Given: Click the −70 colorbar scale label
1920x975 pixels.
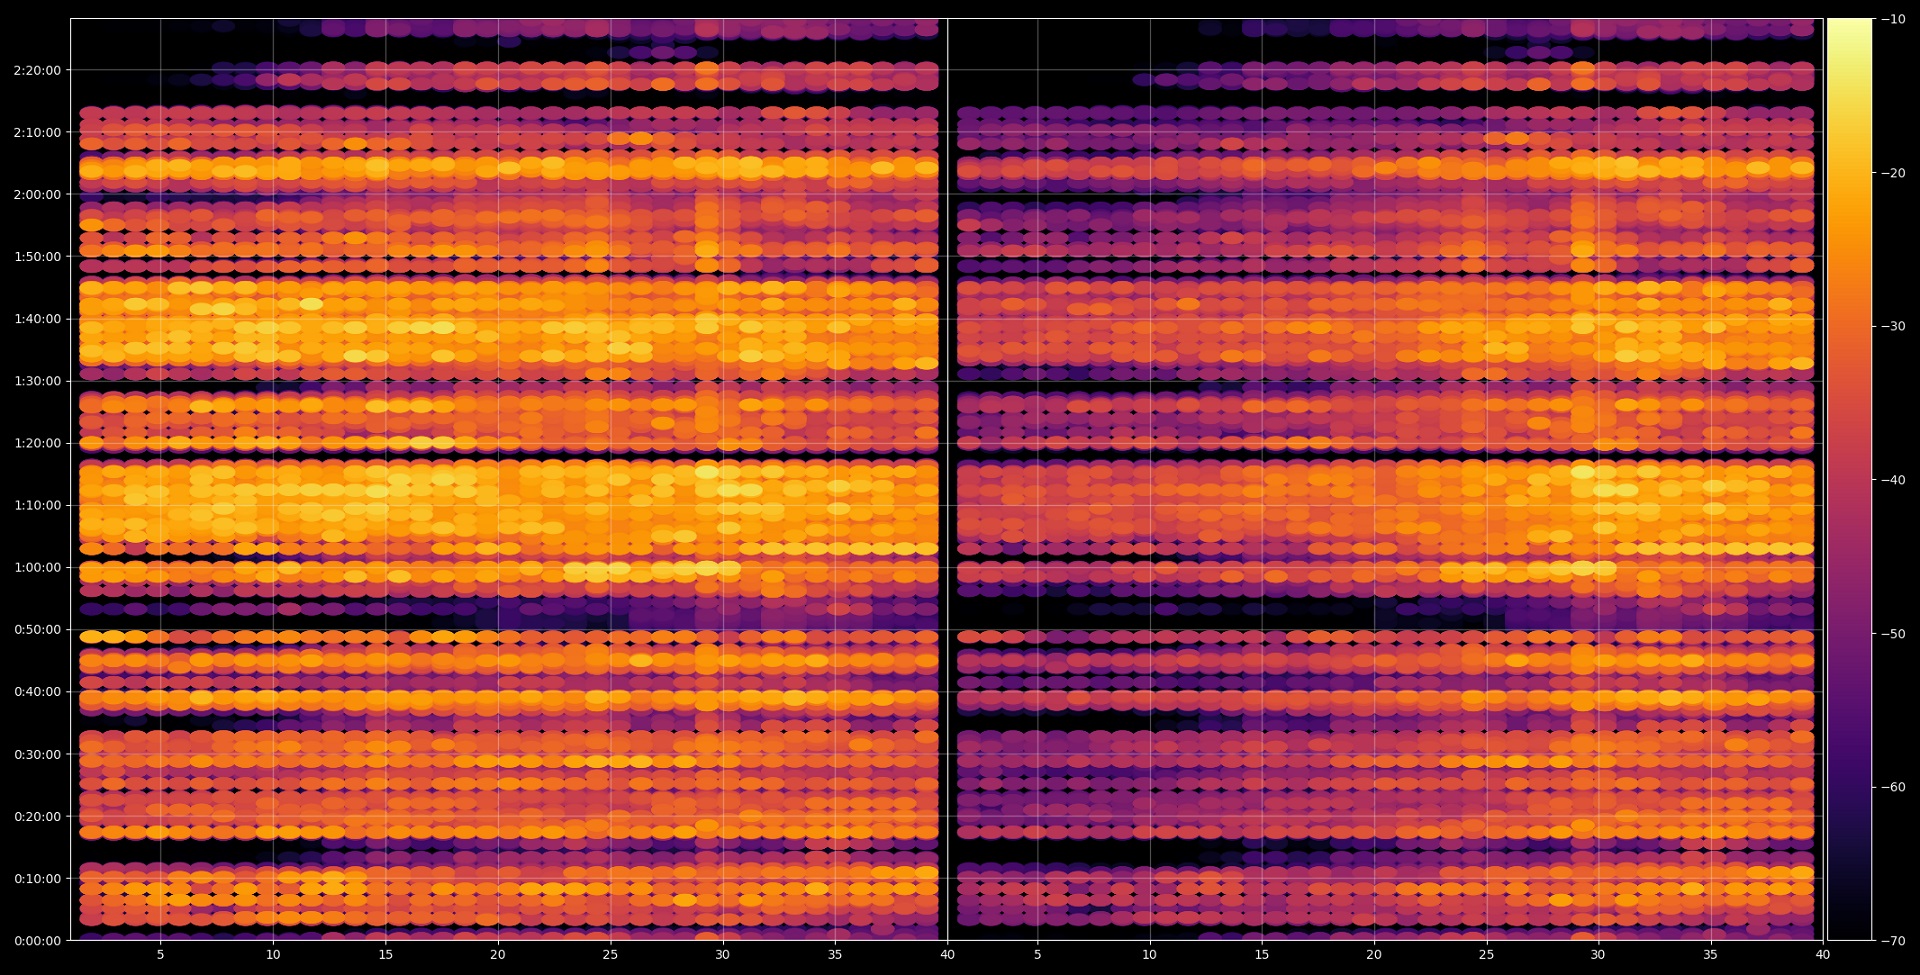Looking at the screenshot, I should point(1893,941).
